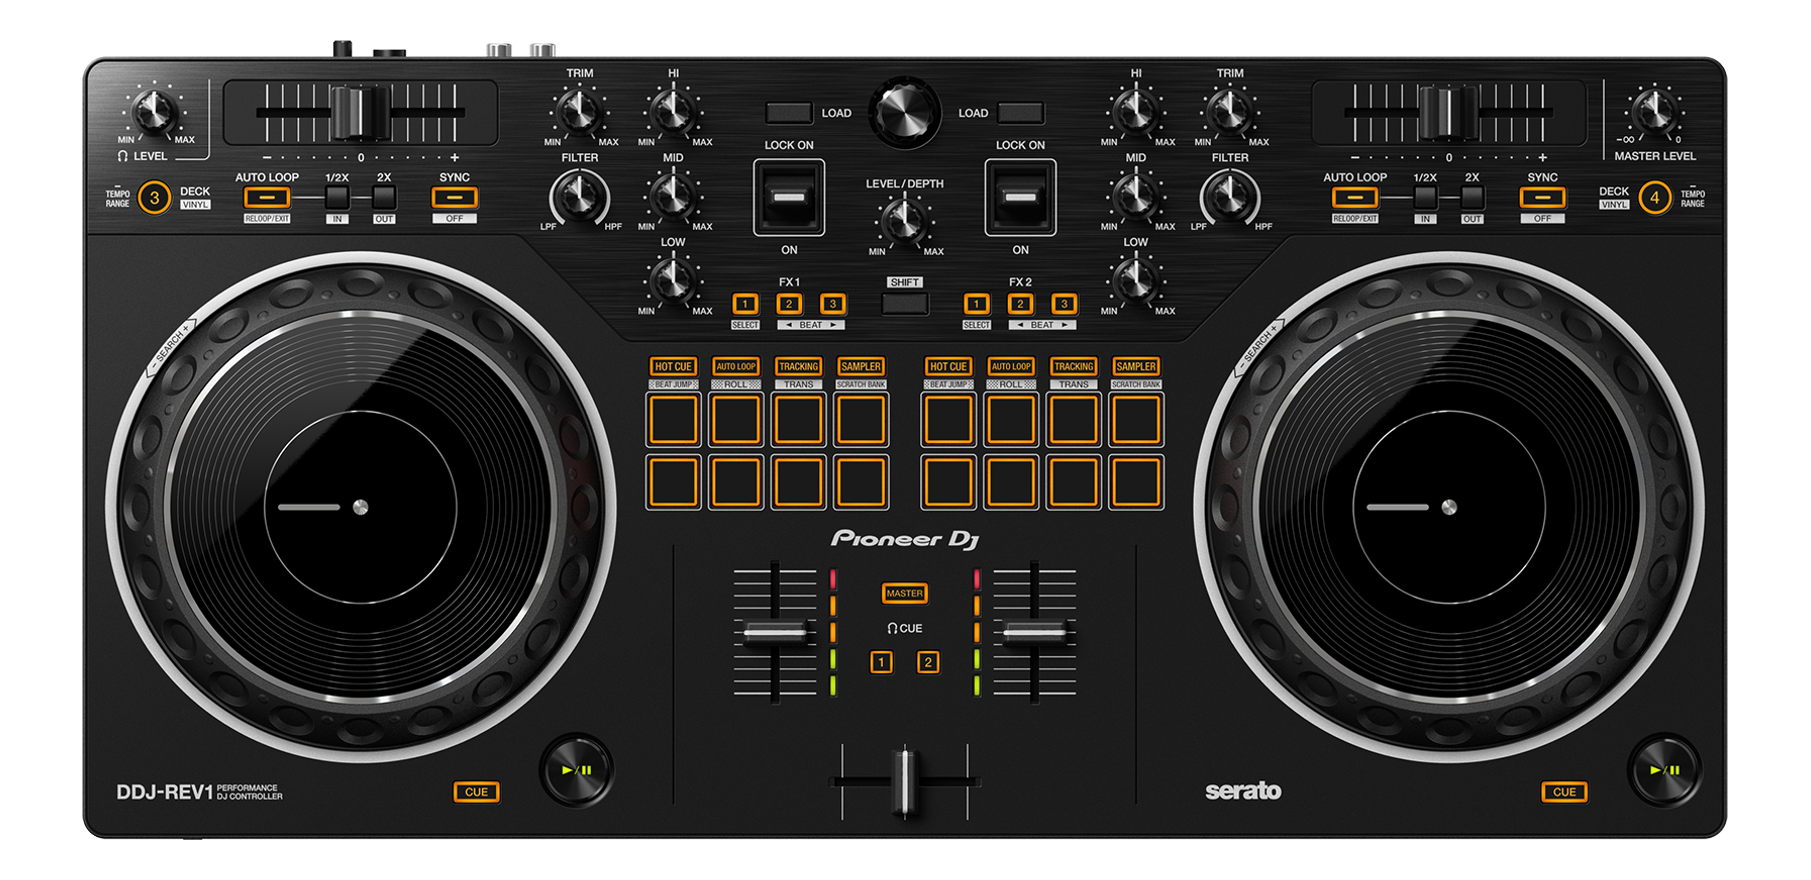Click the left channel TRIM knob
1811x880 pixels.
pyautogui.click(x=579, y=111)
